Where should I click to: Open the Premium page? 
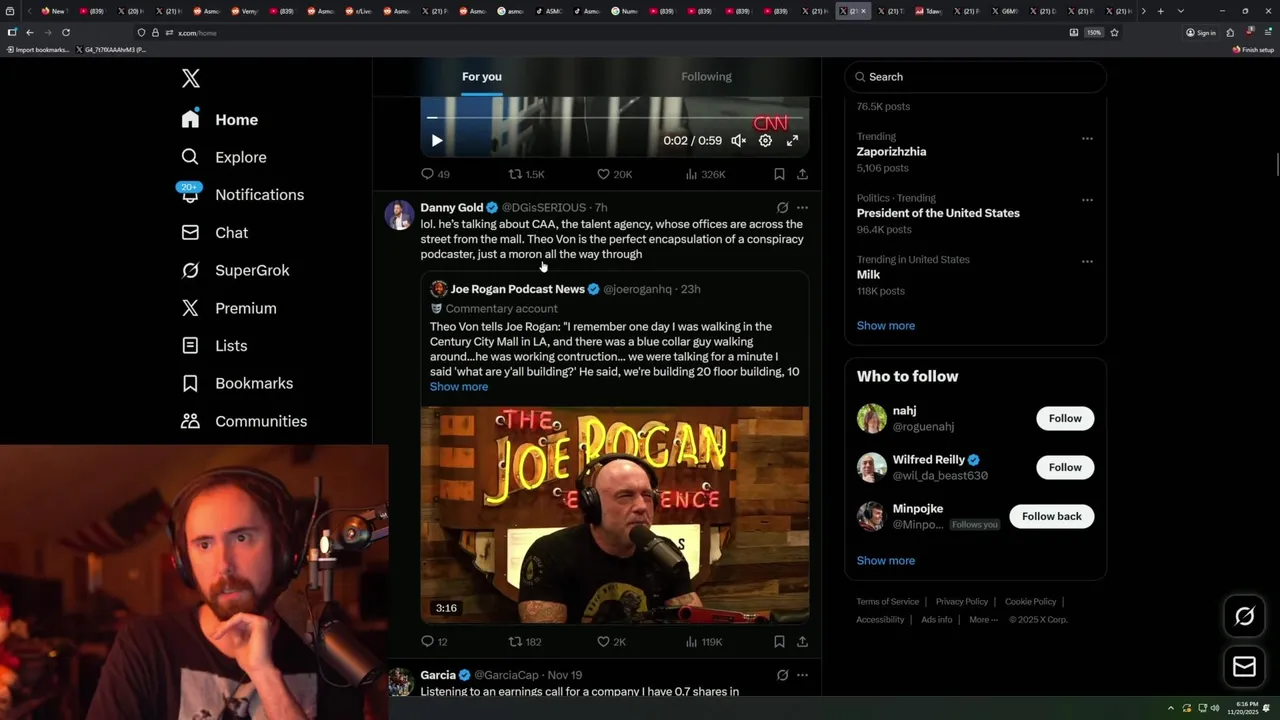click(x=228, y=308)
